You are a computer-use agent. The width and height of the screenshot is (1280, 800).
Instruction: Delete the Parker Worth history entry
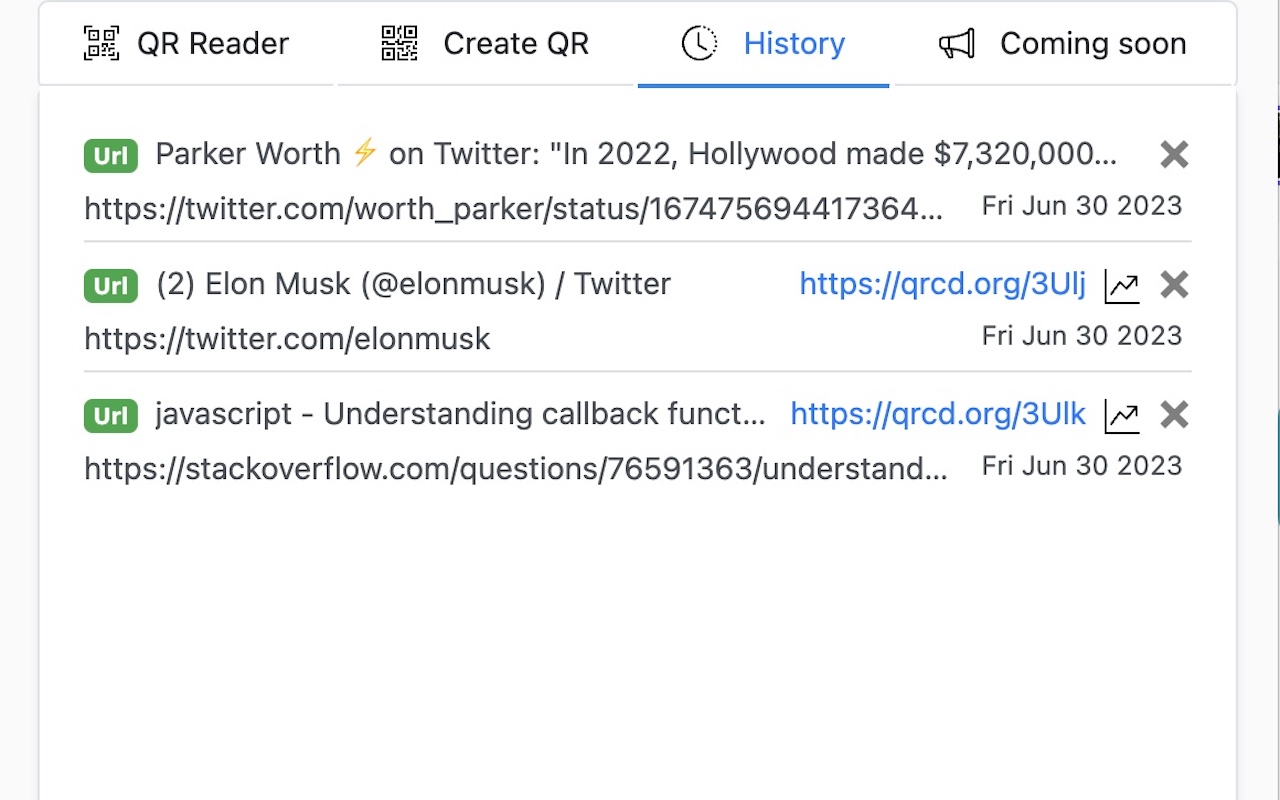1174,154
